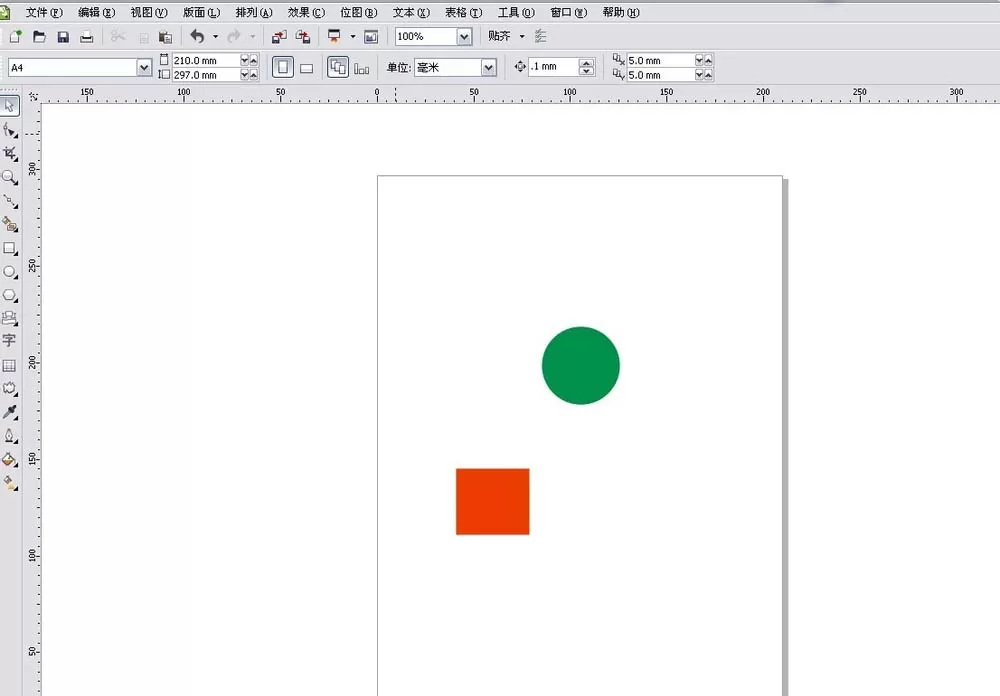The height and width of the screenshot is (696, 1000).
Task: Select the Interactive Blend tool
Action: (10, 389)
